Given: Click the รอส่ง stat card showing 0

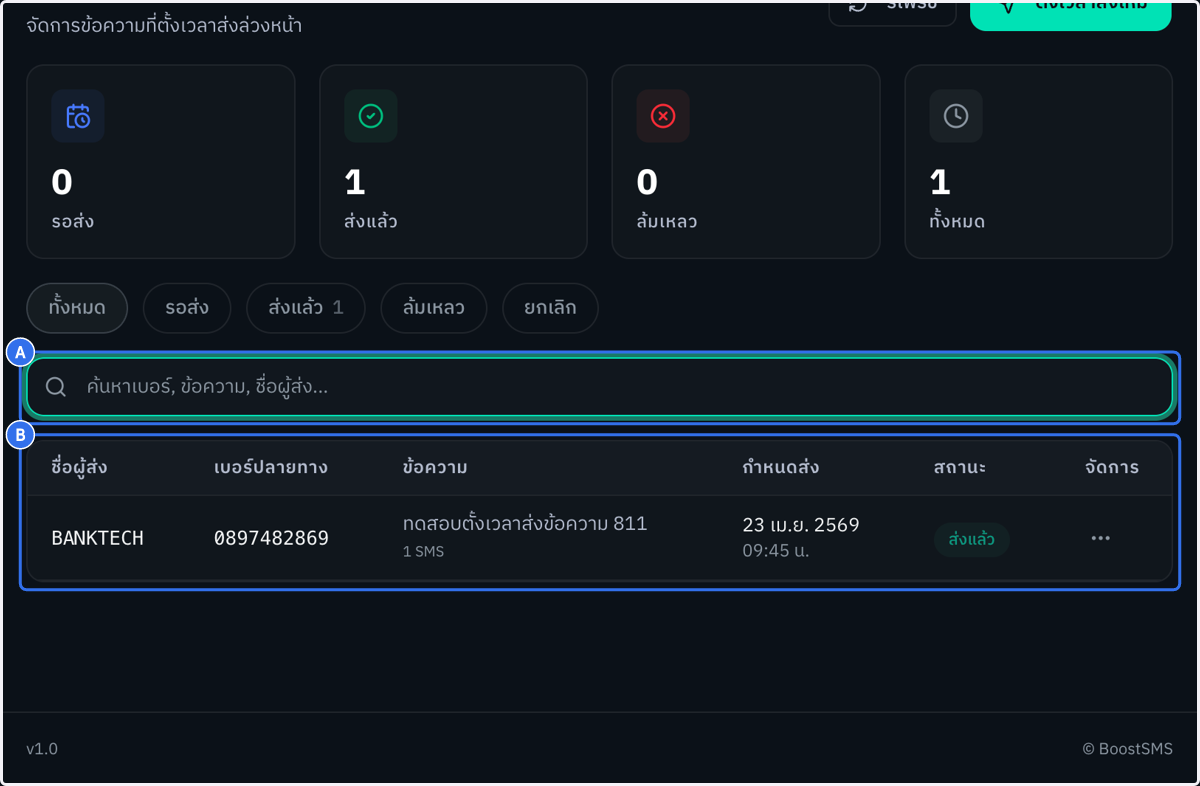Looking at the screenshot, I should point(161,162).
